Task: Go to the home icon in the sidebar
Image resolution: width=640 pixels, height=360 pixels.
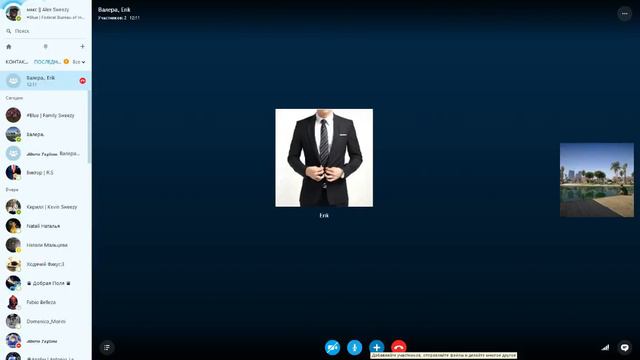Action: pos(9,47)
